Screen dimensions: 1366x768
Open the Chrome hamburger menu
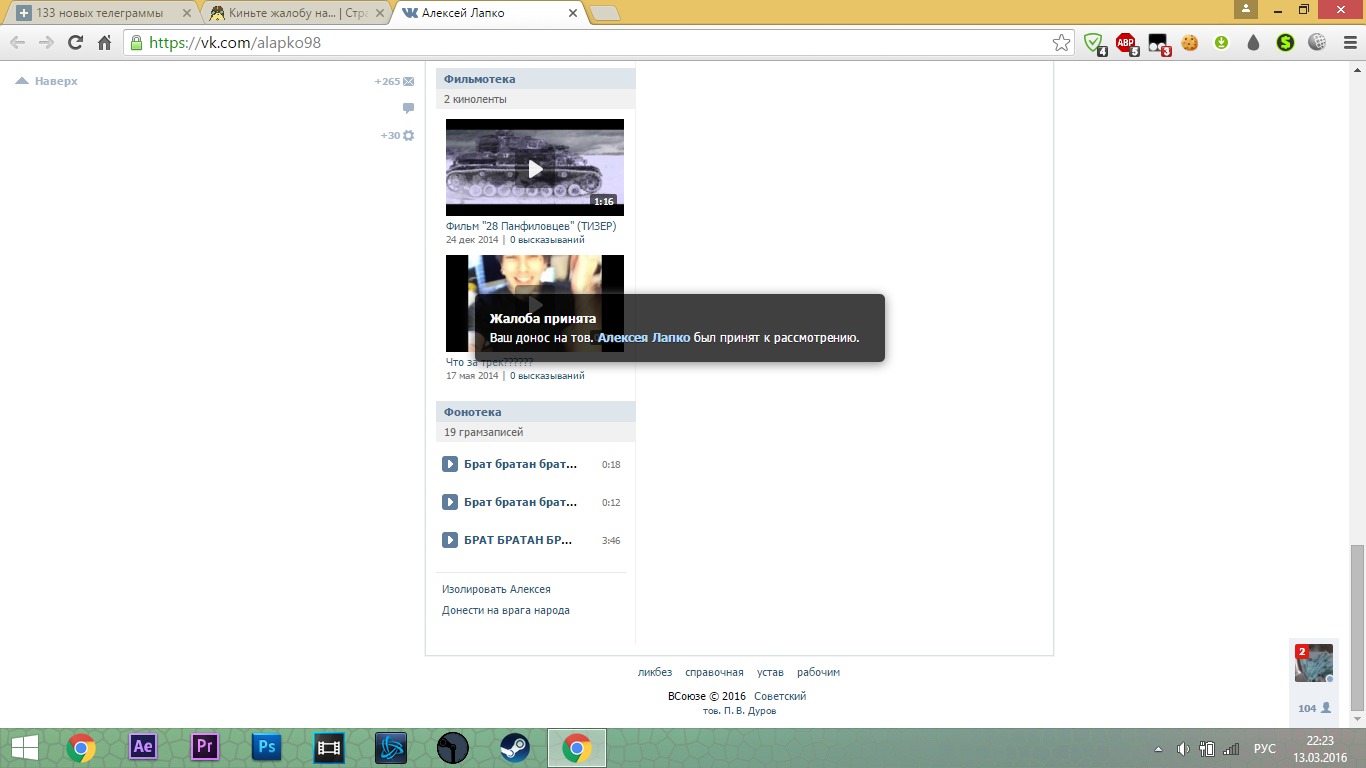1349,43
